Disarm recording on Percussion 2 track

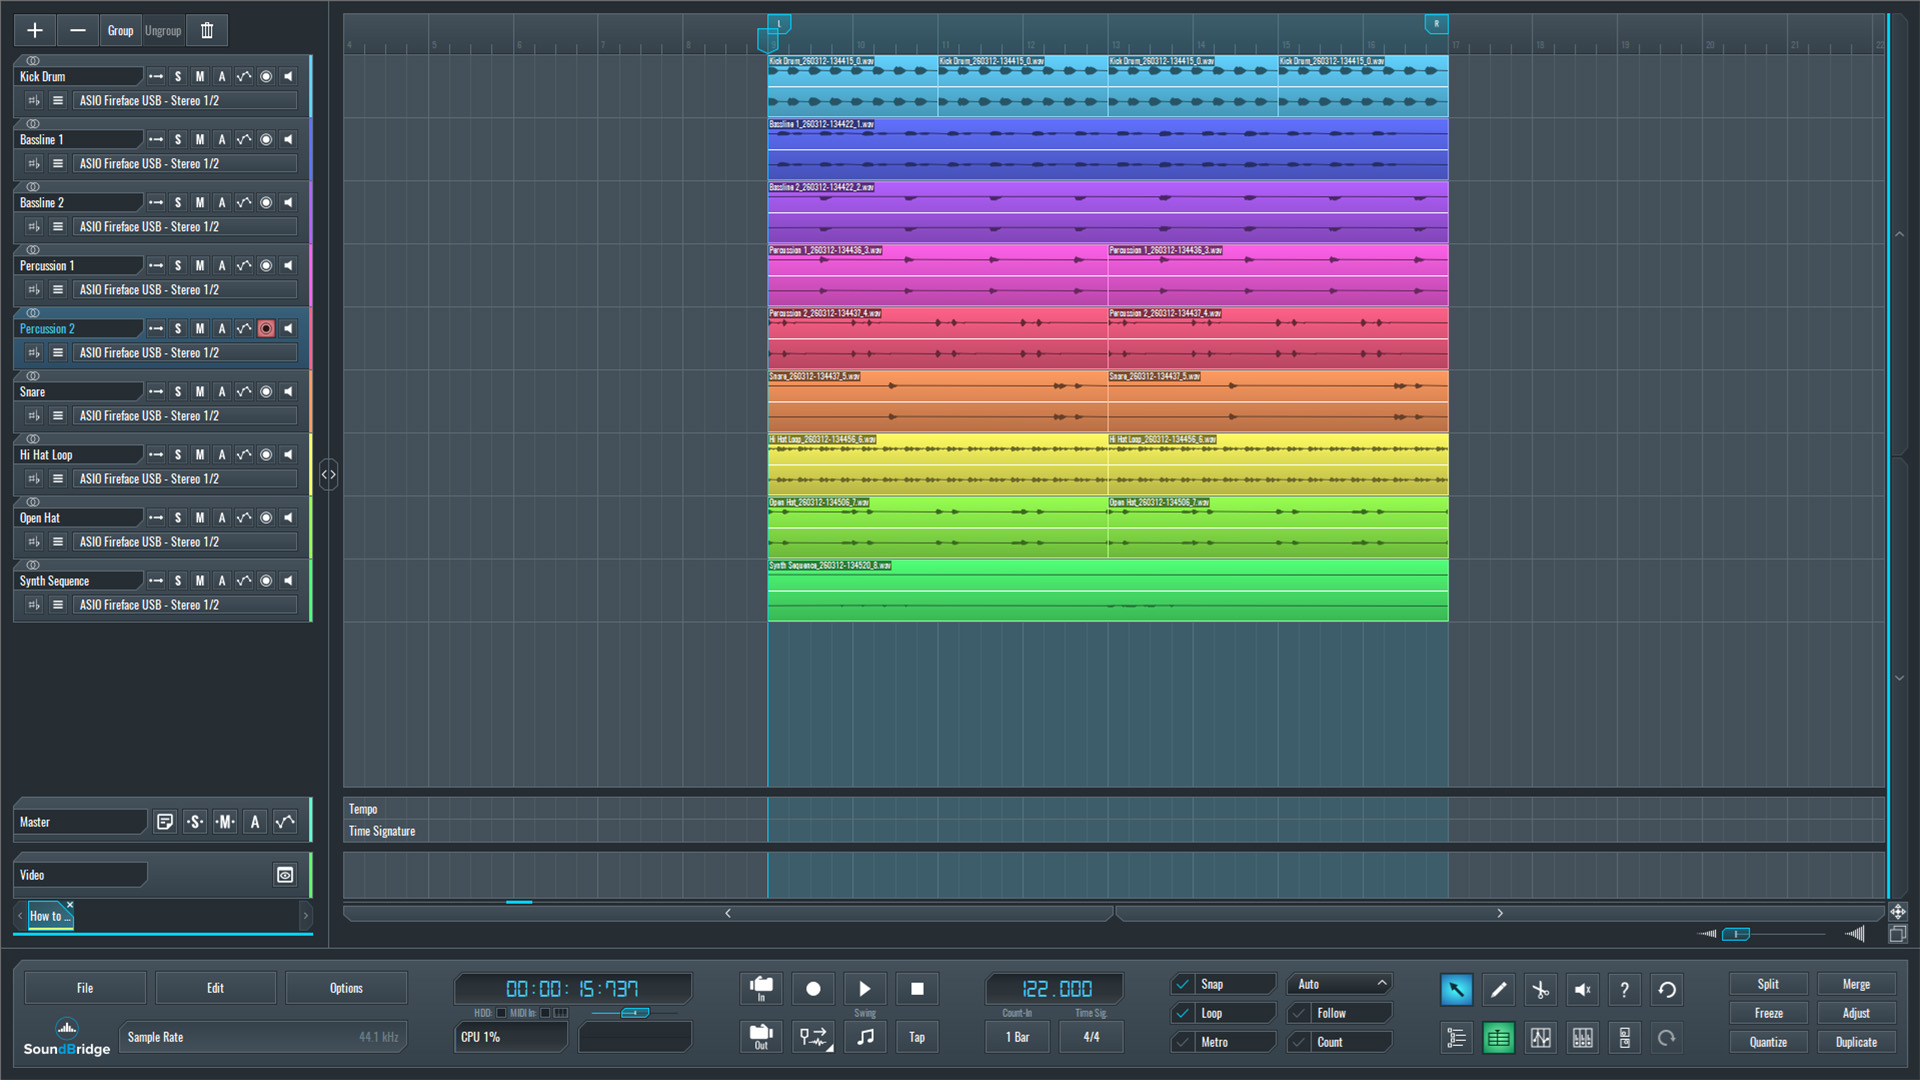point(266,329)
